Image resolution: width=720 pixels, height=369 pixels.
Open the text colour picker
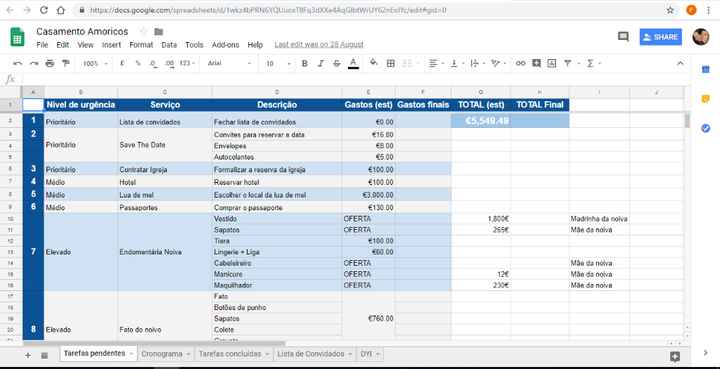click(353, 63)
